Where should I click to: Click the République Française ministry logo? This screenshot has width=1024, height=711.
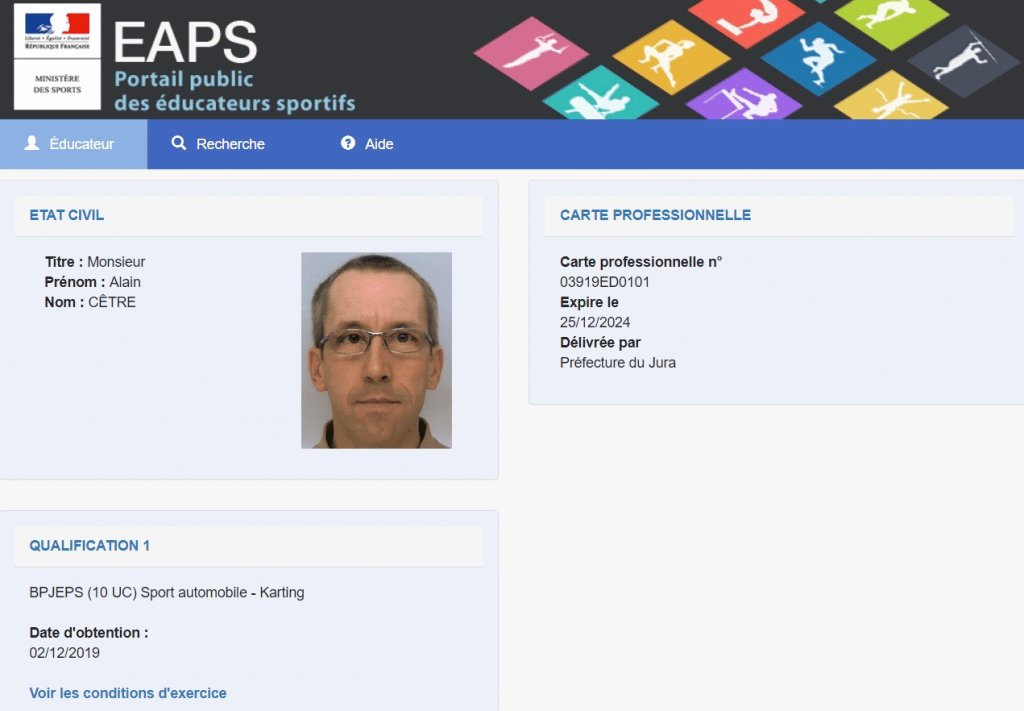point(57,57)
